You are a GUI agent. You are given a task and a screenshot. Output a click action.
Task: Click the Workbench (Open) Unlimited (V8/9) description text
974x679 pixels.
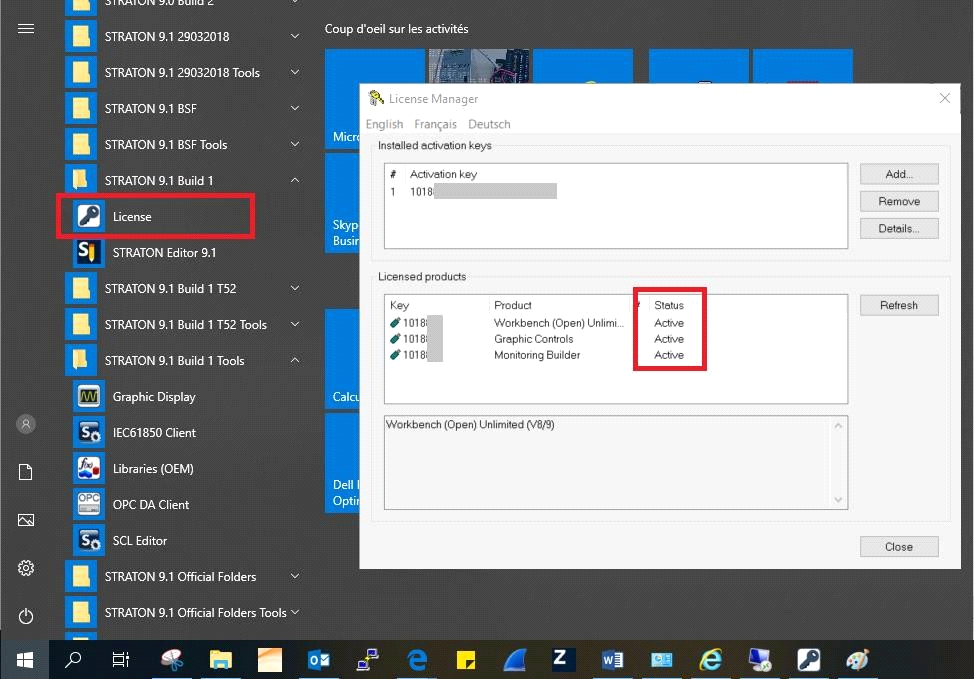click(470, 424)
